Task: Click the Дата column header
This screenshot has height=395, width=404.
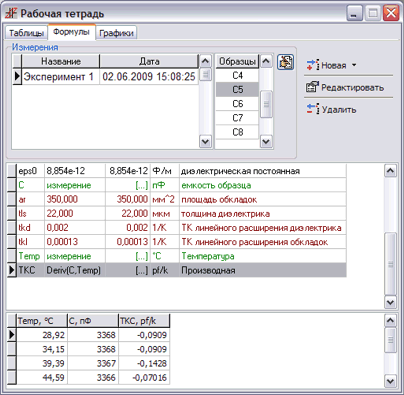Action: click(x=149, y=61)
